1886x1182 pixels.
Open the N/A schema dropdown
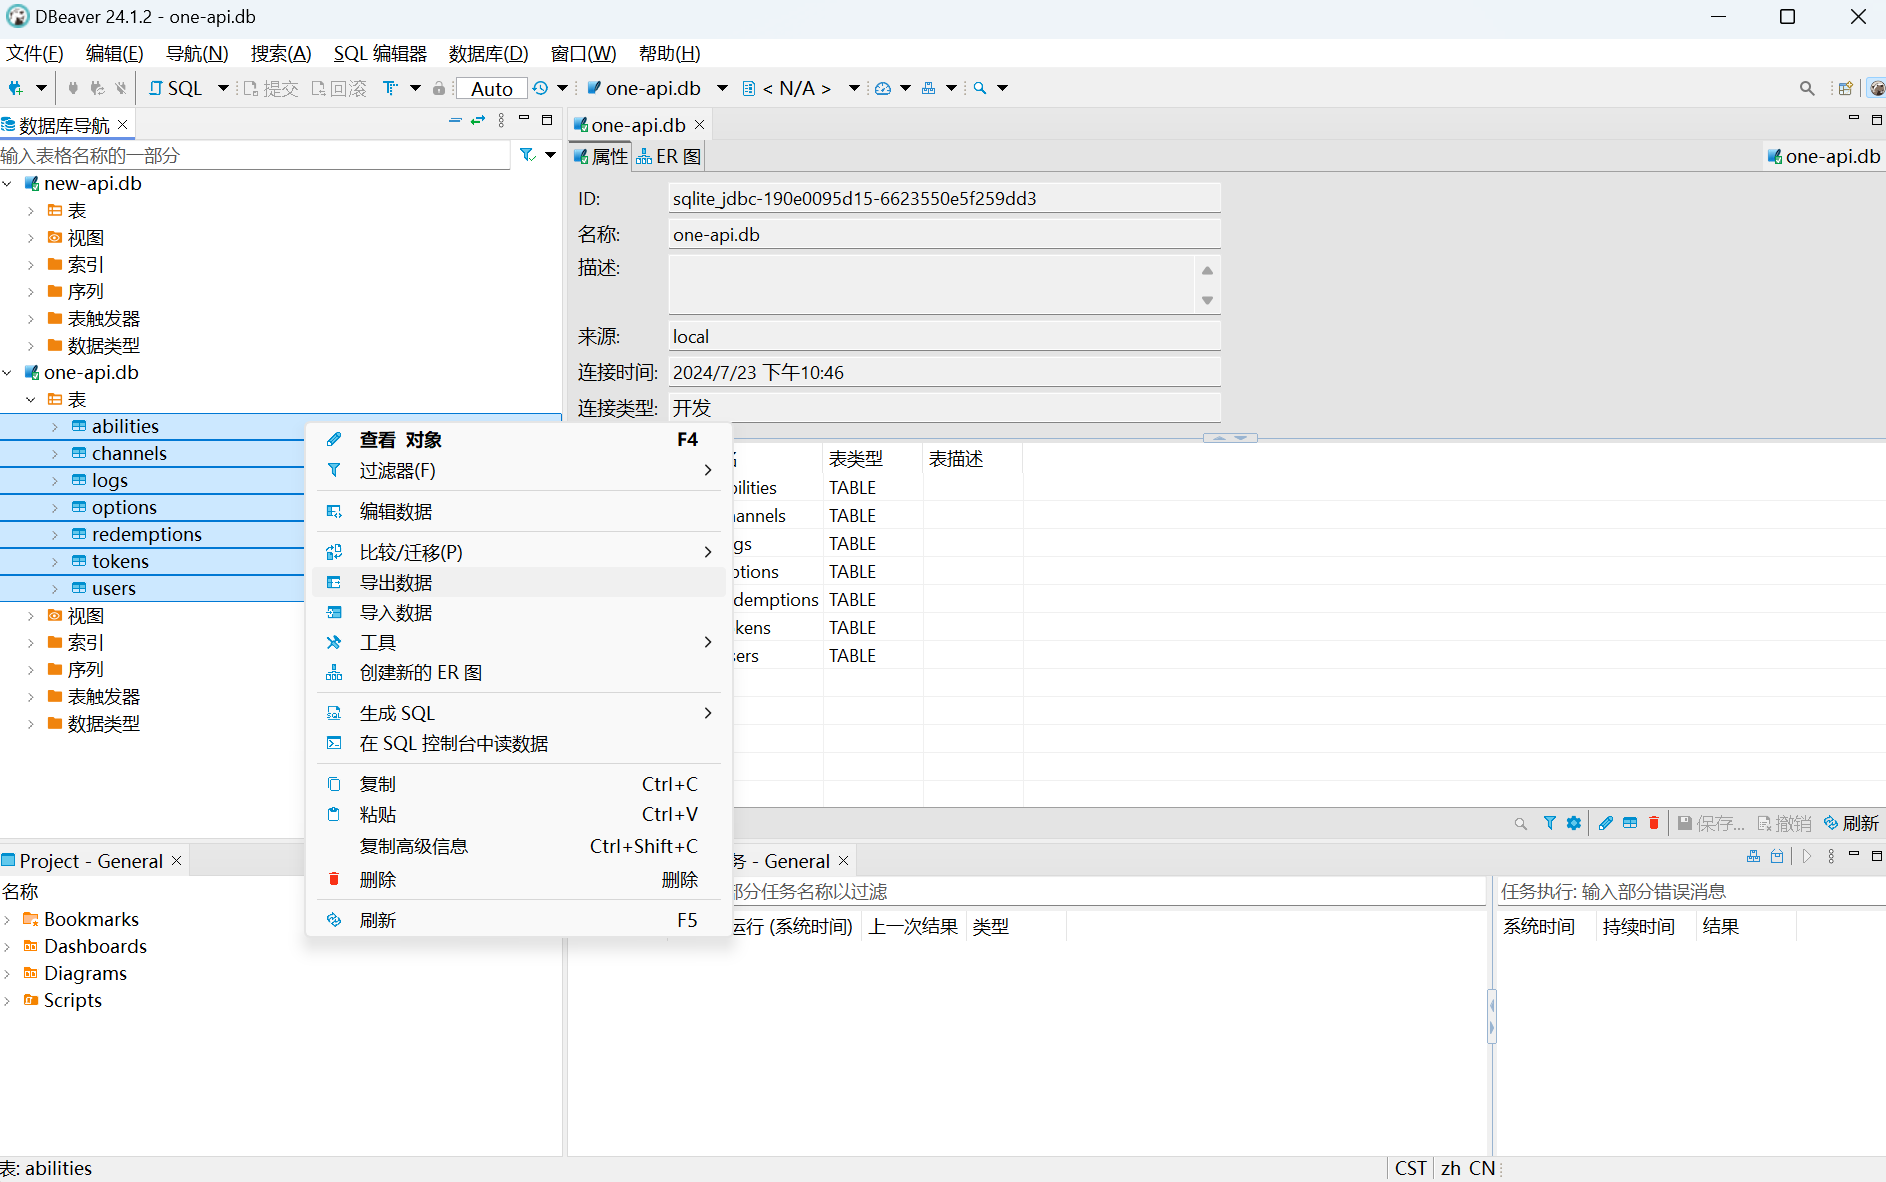pyautogui.click(x=854, y=88)
